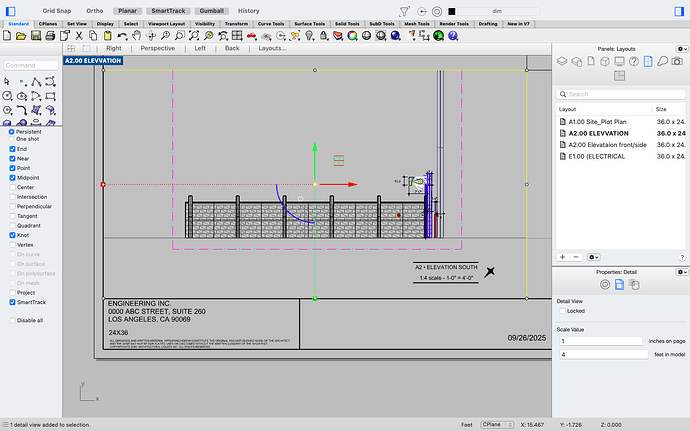
Task: Click the Cut scissors icon
Action: click(79, 36)
